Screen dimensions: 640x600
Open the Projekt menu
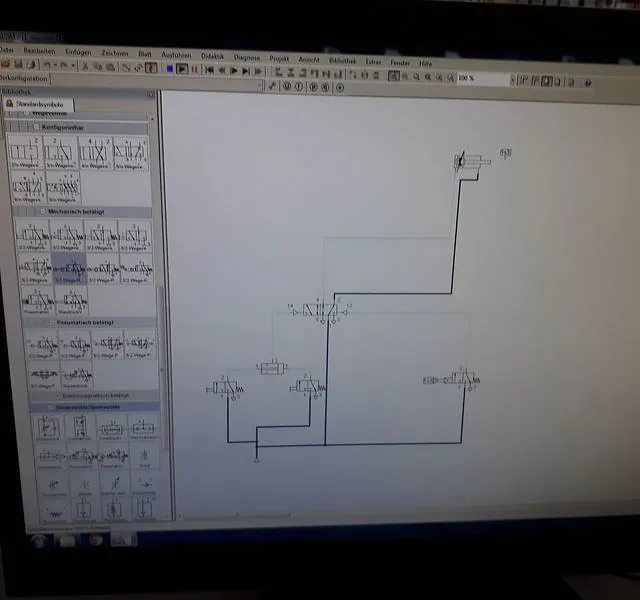279,59
